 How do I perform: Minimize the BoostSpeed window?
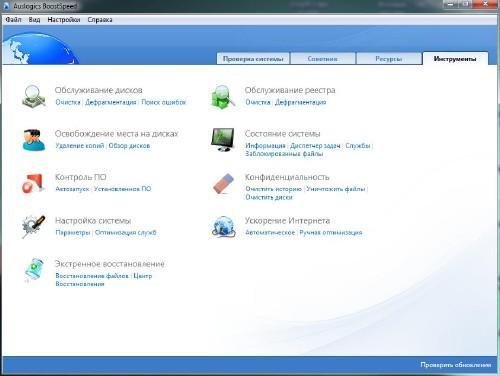(x=450, y=4)
